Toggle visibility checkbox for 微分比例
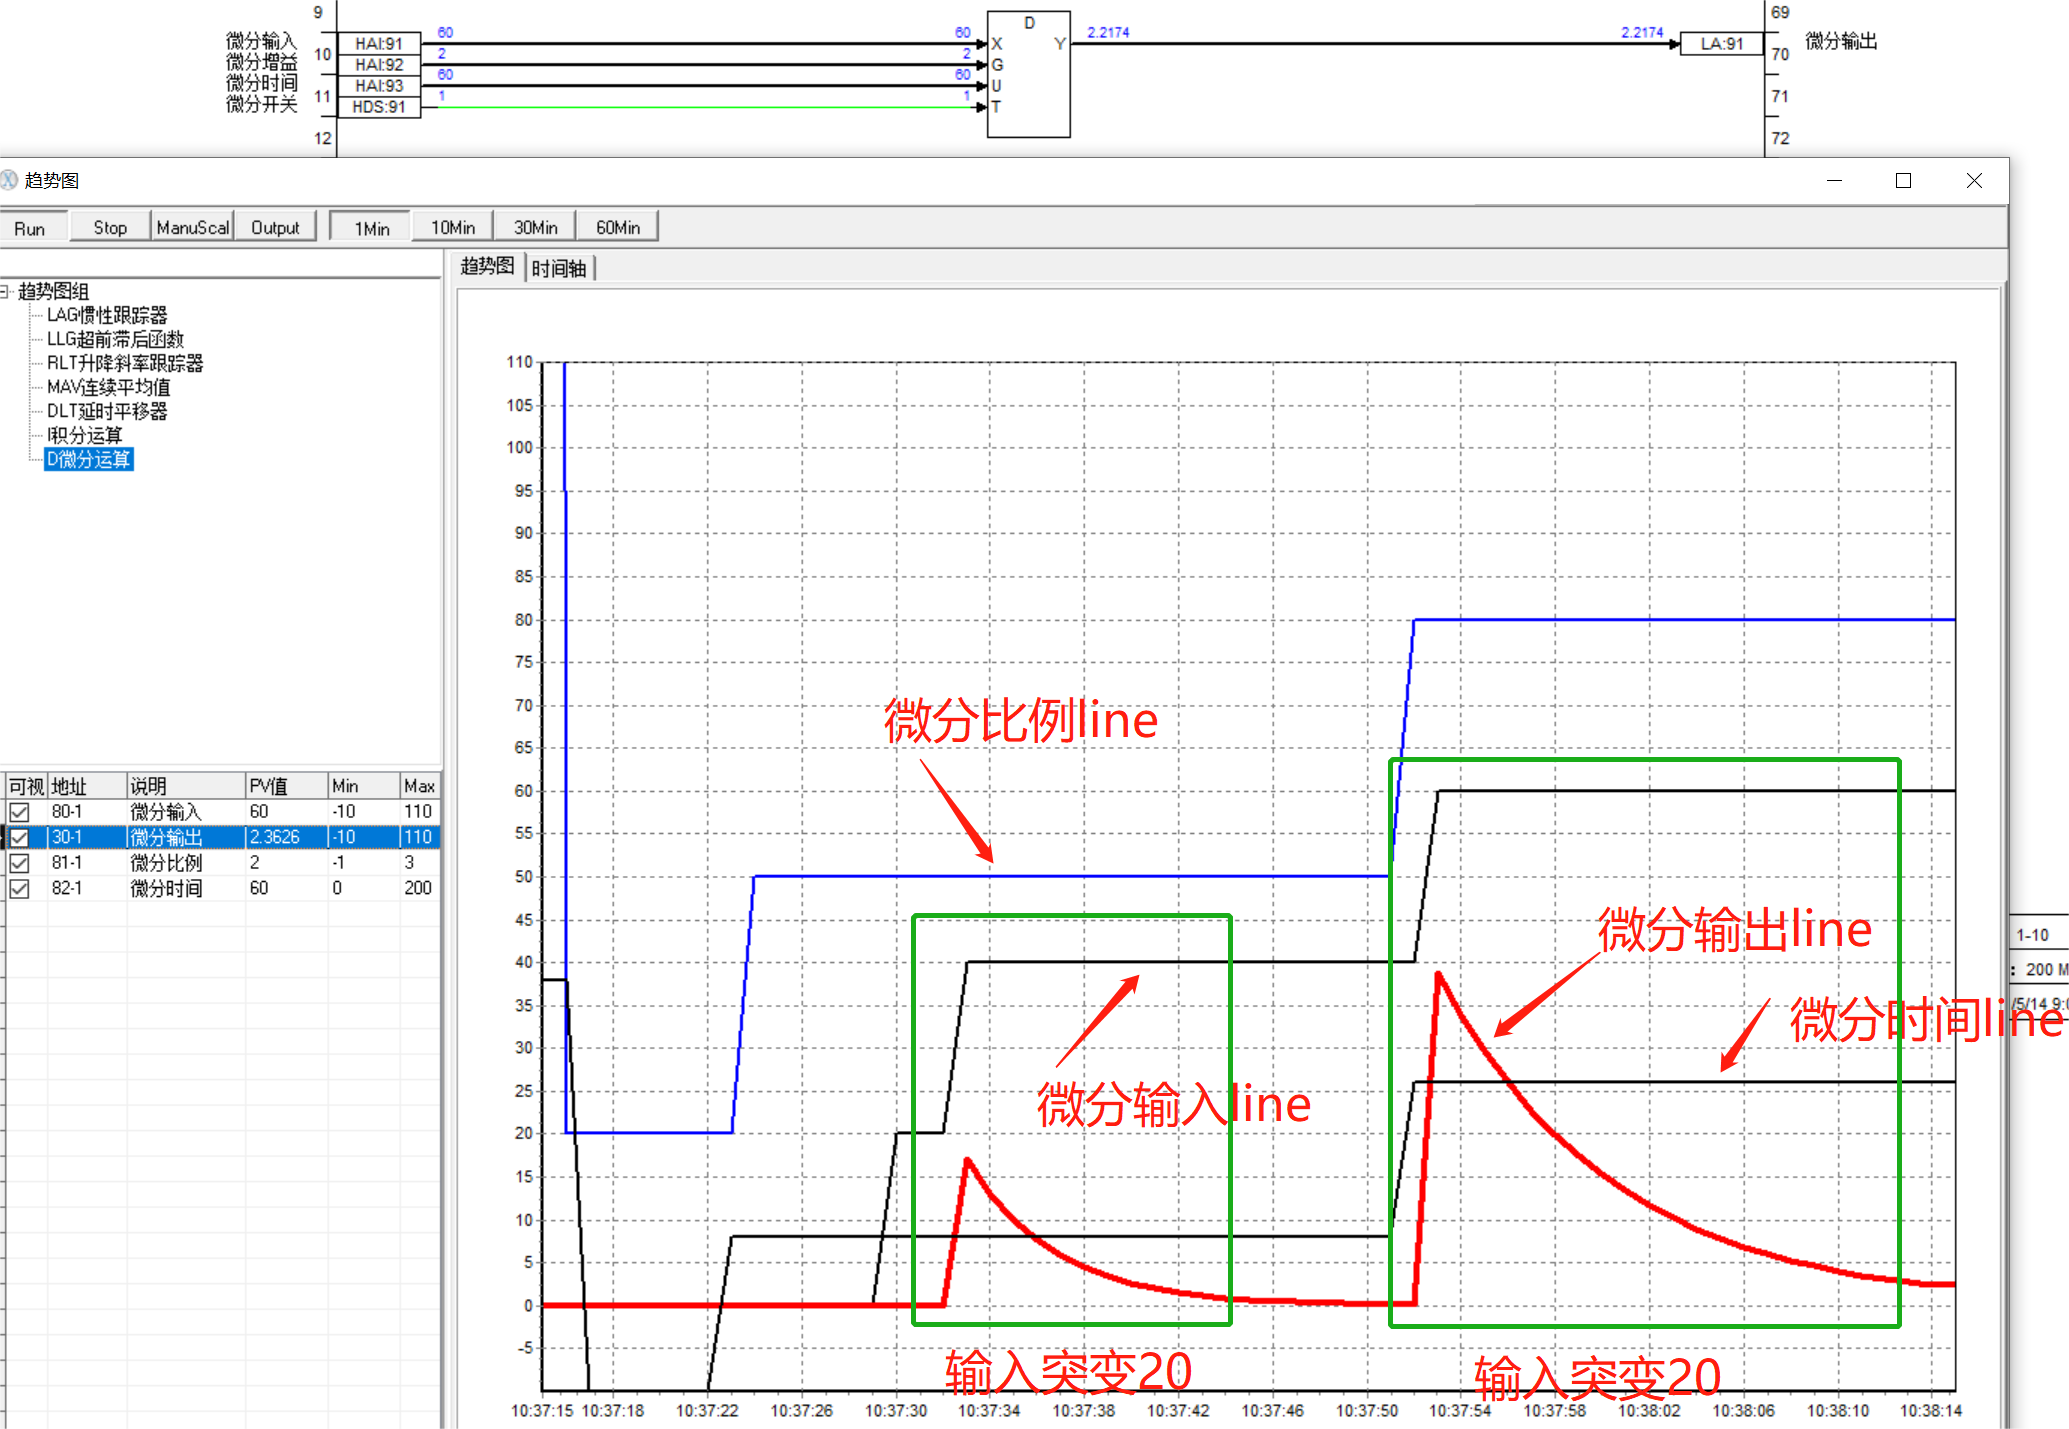 click(19, 862)
